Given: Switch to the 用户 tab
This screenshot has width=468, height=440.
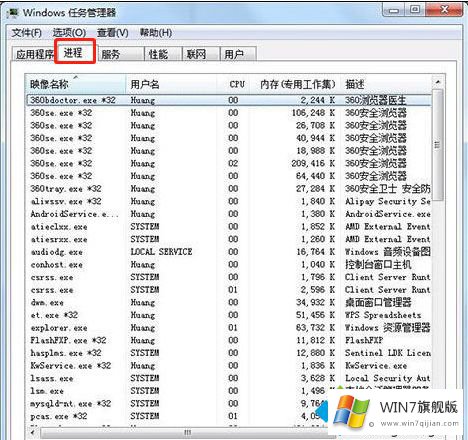Looking at the screenshot, I should pyautogui.click(x=238, y=54).
